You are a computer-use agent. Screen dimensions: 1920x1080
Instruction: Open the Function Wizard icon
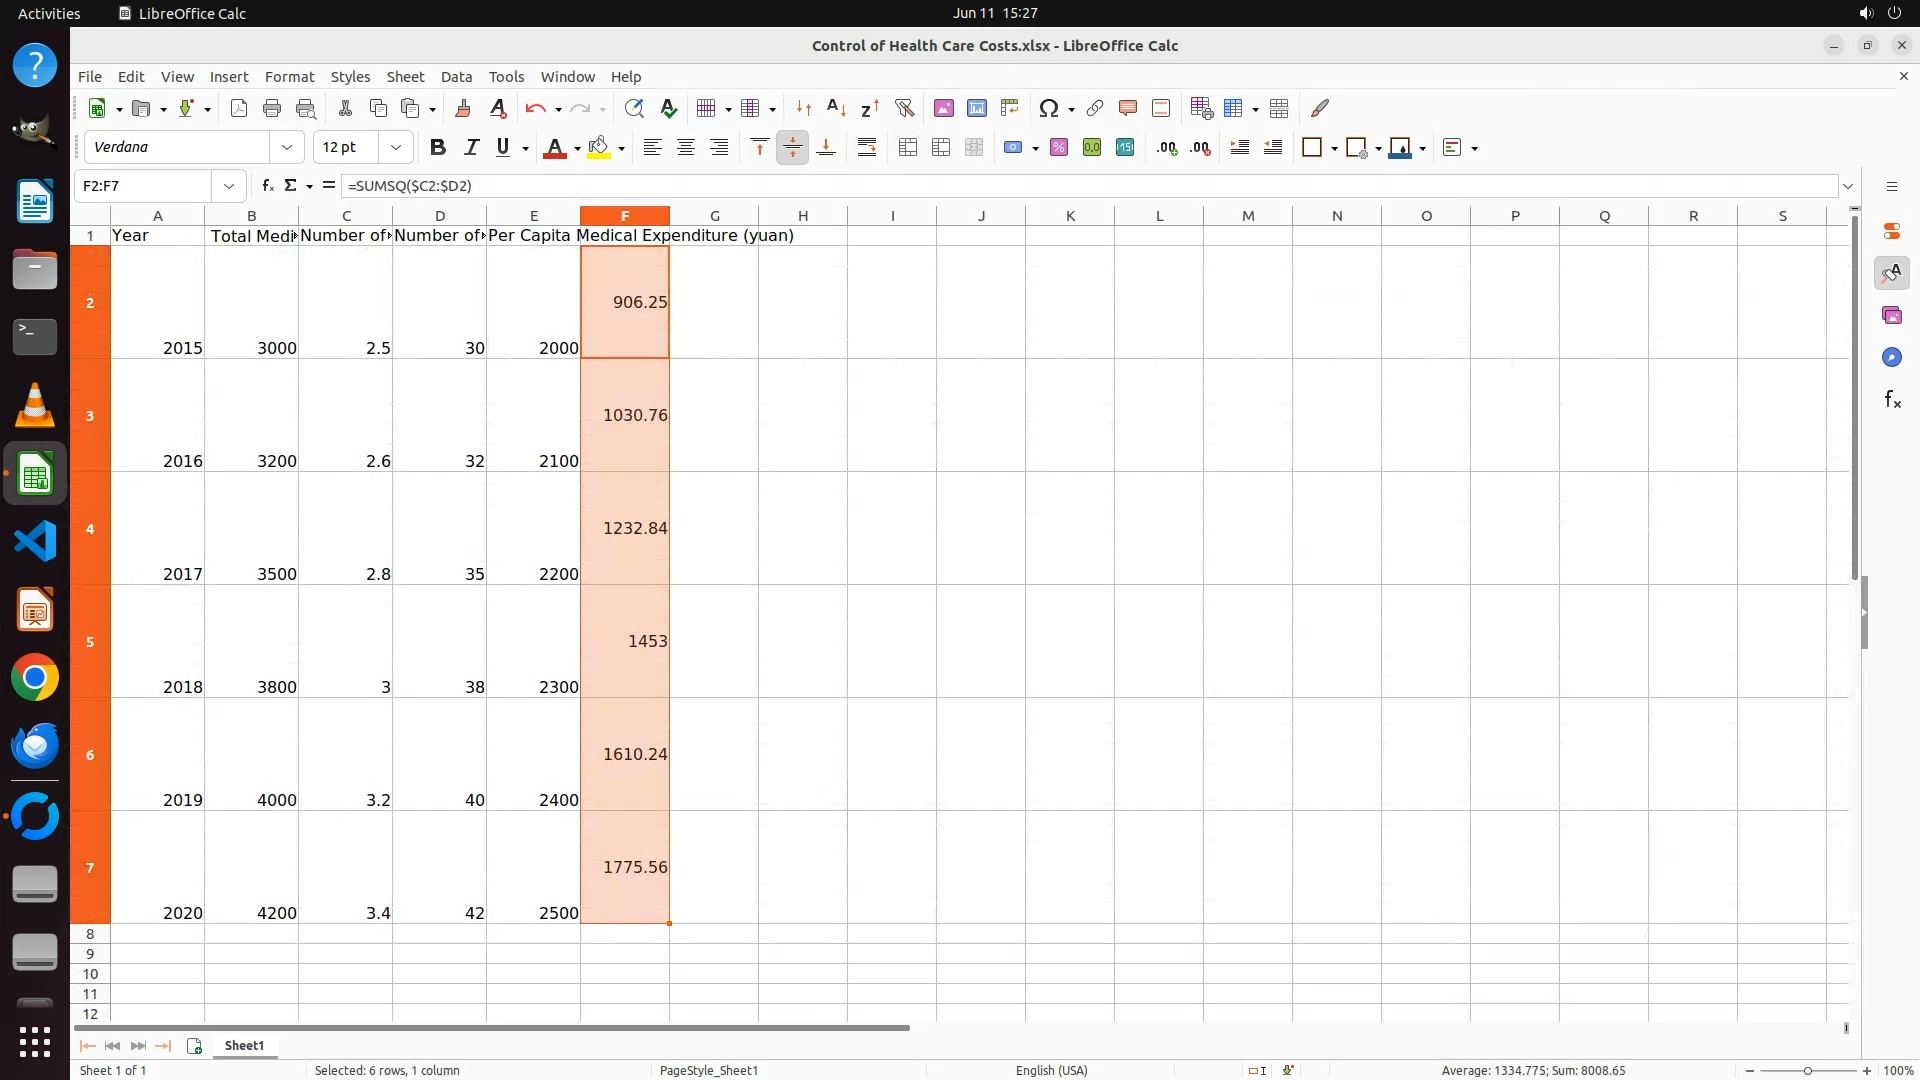267,186
